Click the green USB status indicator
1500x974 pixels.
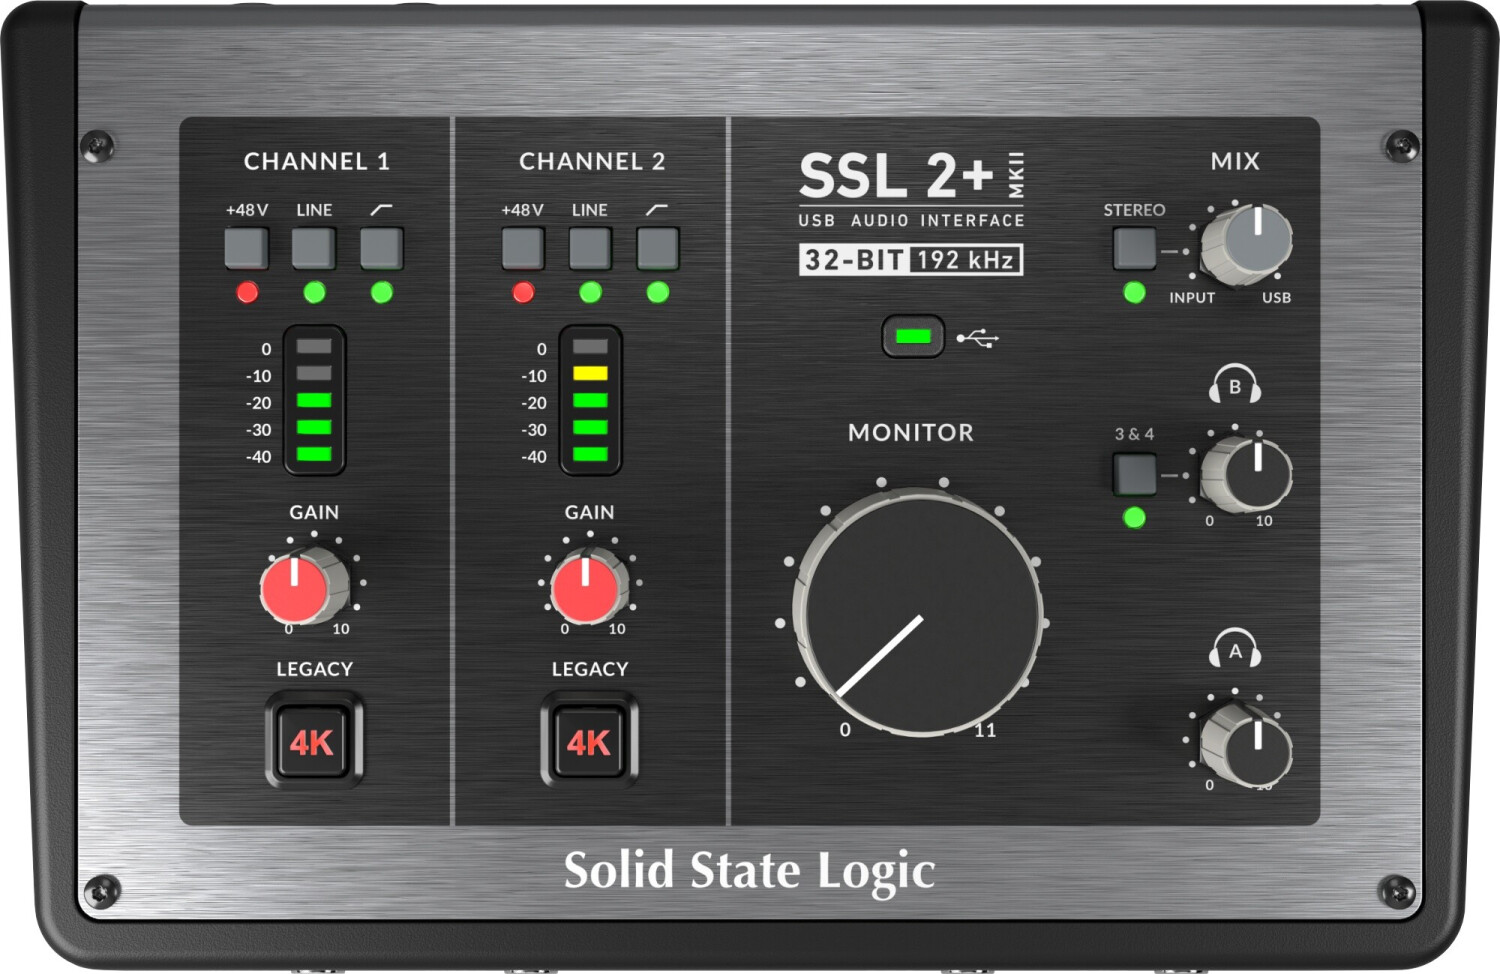[x=913, y=337]
